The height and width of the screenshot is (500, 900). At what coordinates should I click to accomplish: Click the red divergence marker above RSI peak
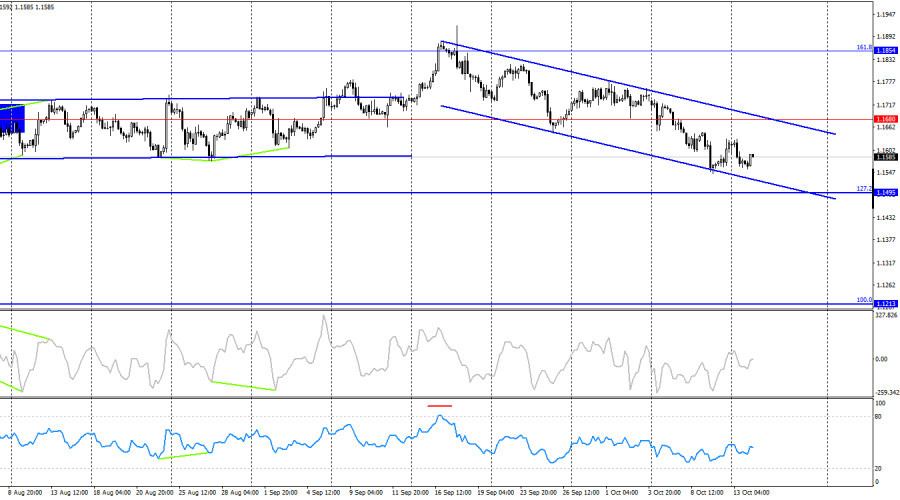(x=439, y=406)
